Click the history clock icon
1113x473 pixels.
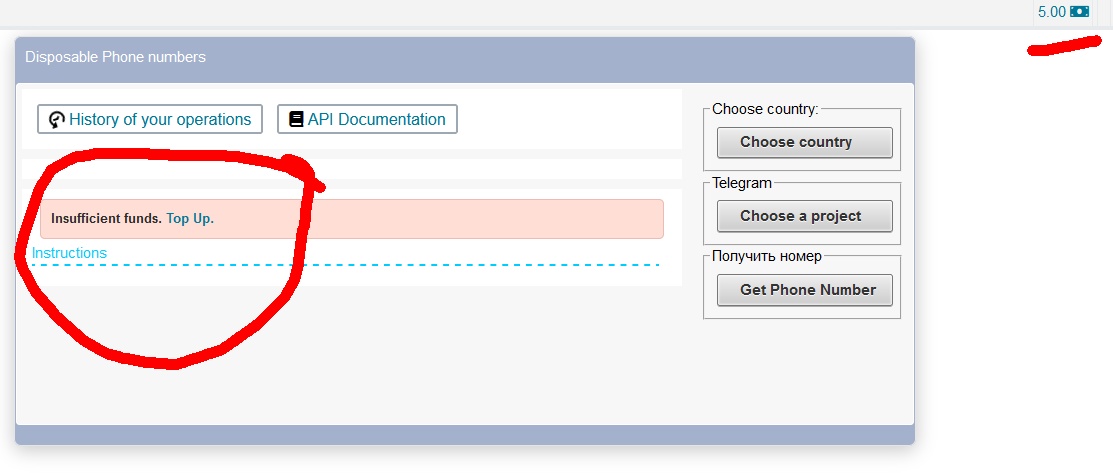(57, 119)
